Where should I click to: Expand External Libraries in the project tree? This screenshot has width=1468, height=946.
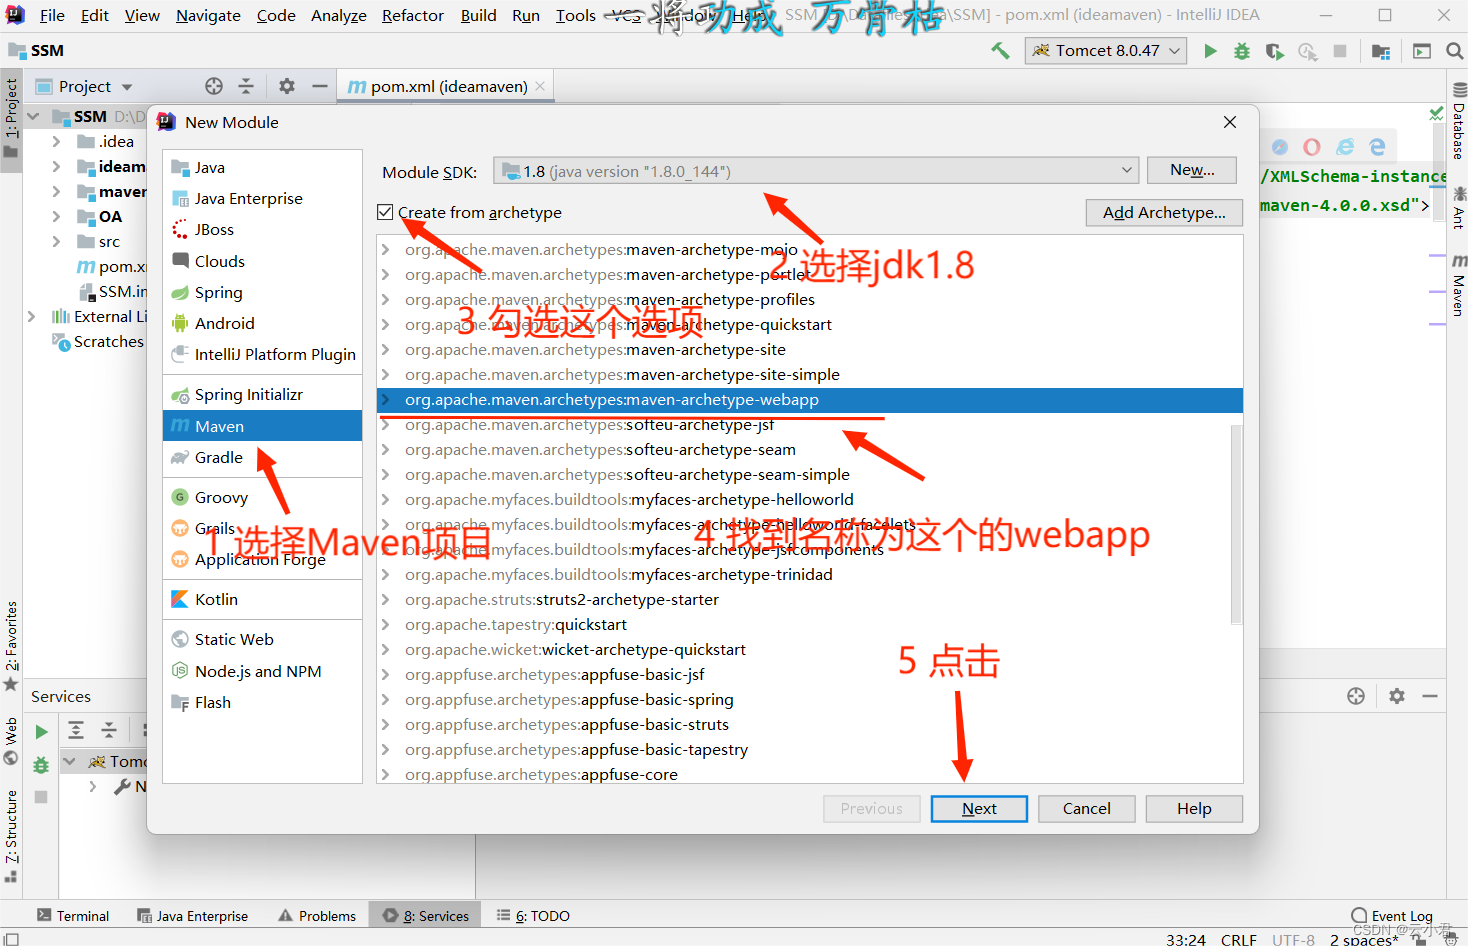[x=32, y=317]
